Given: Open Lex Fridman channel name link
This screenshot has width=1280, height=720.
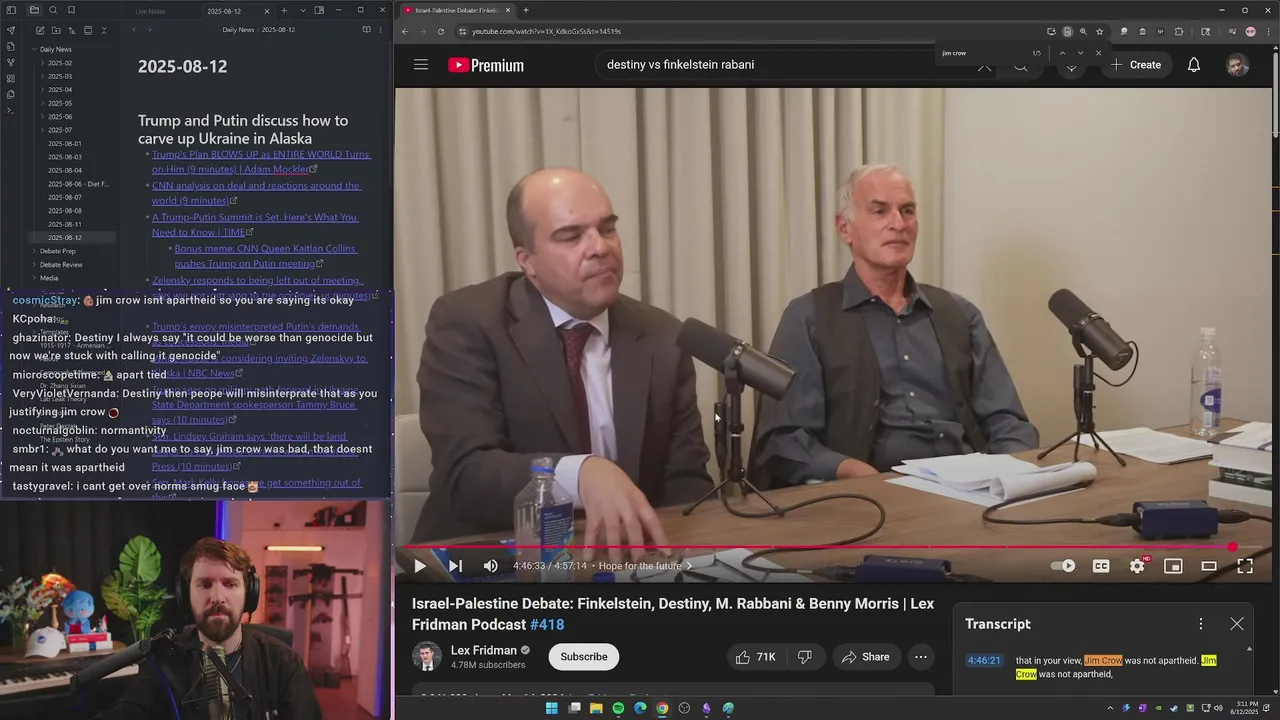Looking at the screenshot, I should pyautogui.click(x=484, y=650).
